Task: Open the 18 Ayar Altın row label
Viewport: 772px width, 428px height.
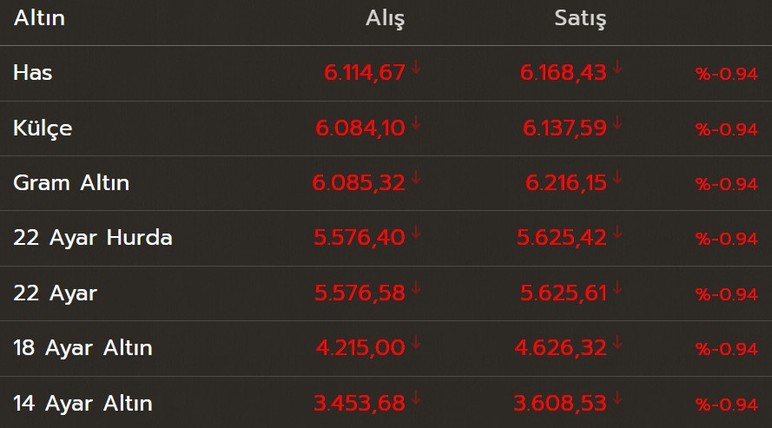Action: [83, 348]
